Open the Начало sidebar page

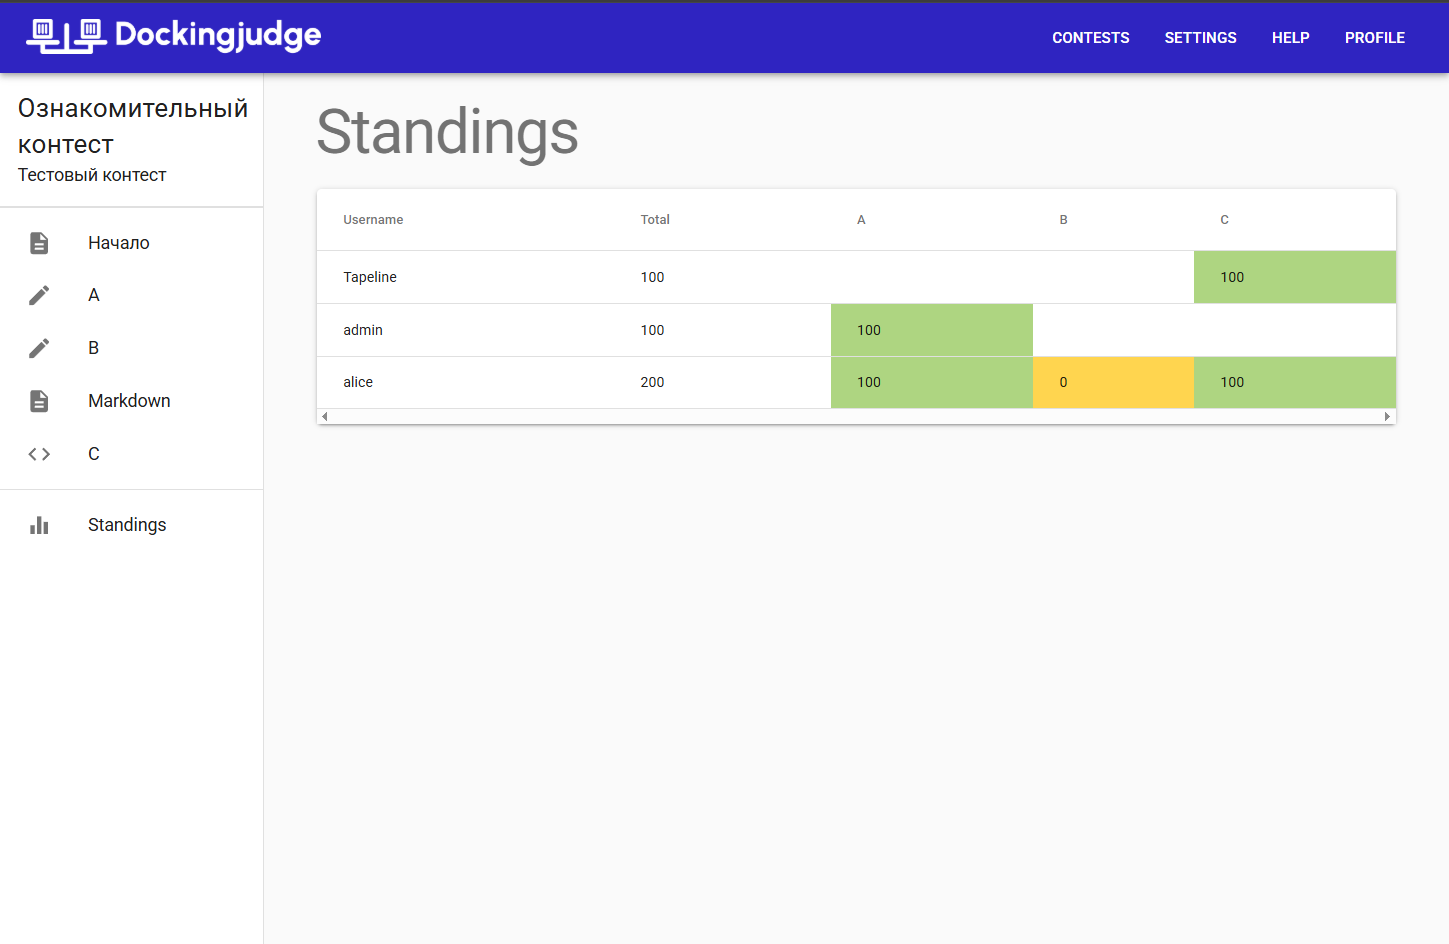pyautogui.click(x=119, y=243)
